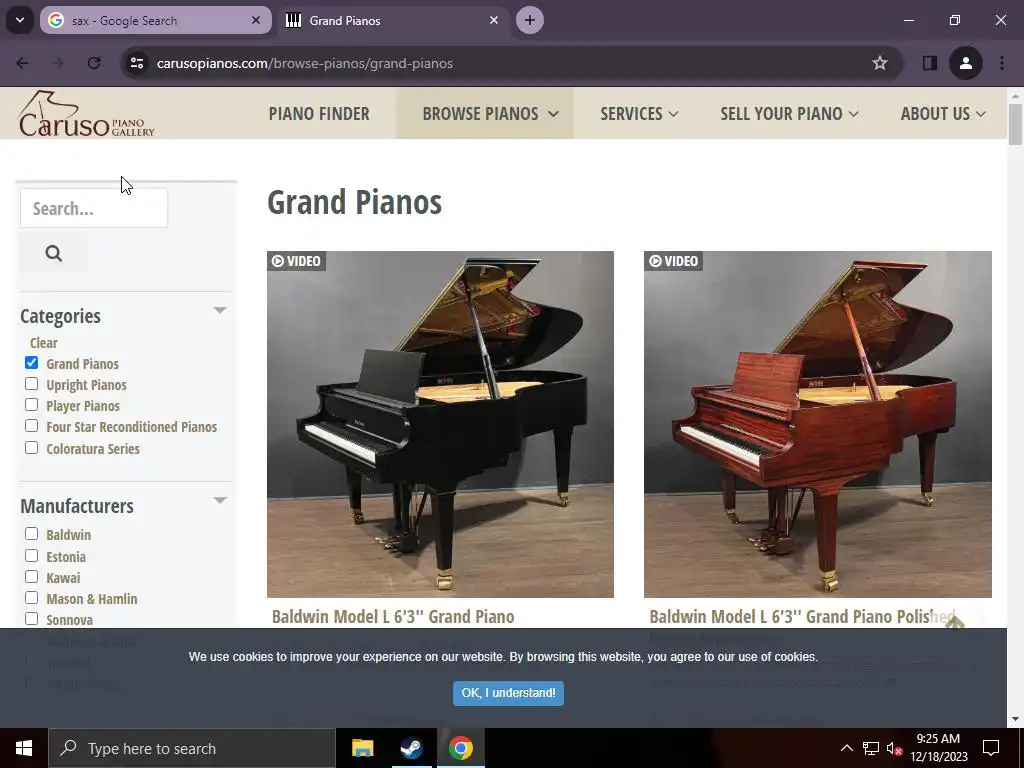This screenshot has width=1024, height=768.
Task: Click the network icon in system tray
Action: point(871,748)
